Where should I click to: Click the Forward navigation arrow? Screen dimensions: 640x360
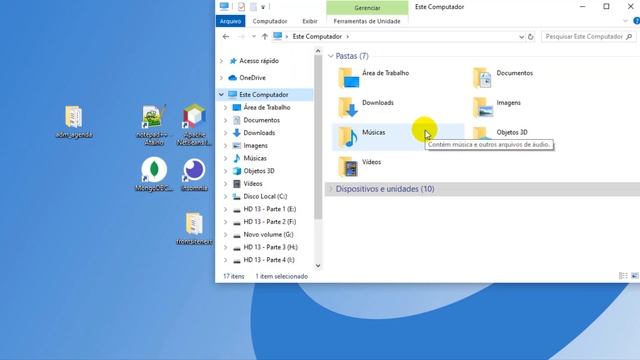(241, 37)
